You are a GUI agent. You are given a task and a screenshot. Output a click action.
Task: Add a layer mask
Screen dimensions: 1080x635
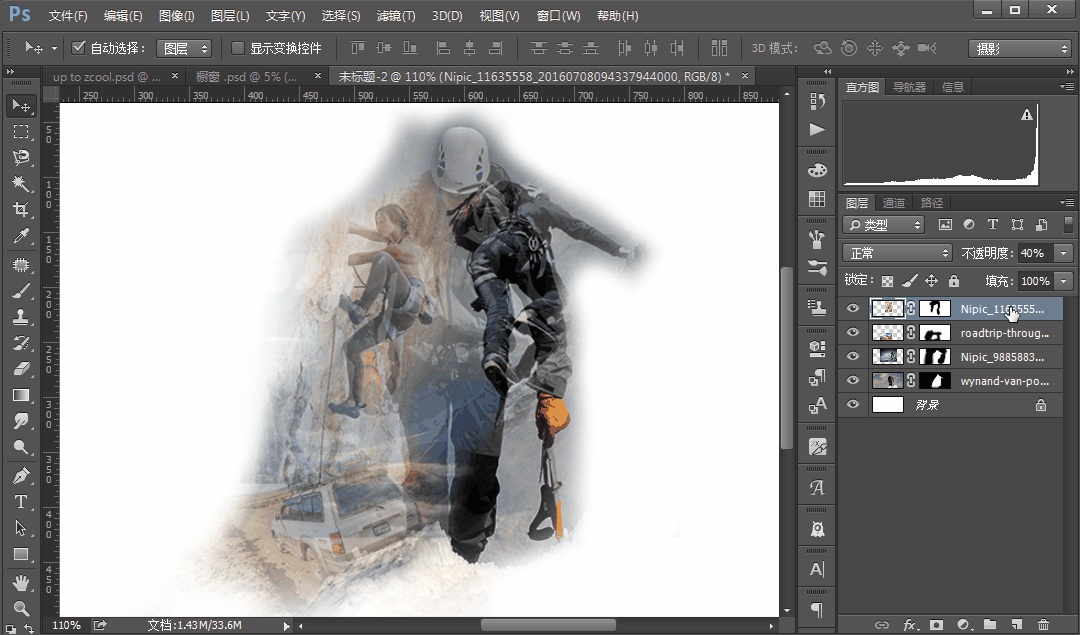(x=936, y=625)
